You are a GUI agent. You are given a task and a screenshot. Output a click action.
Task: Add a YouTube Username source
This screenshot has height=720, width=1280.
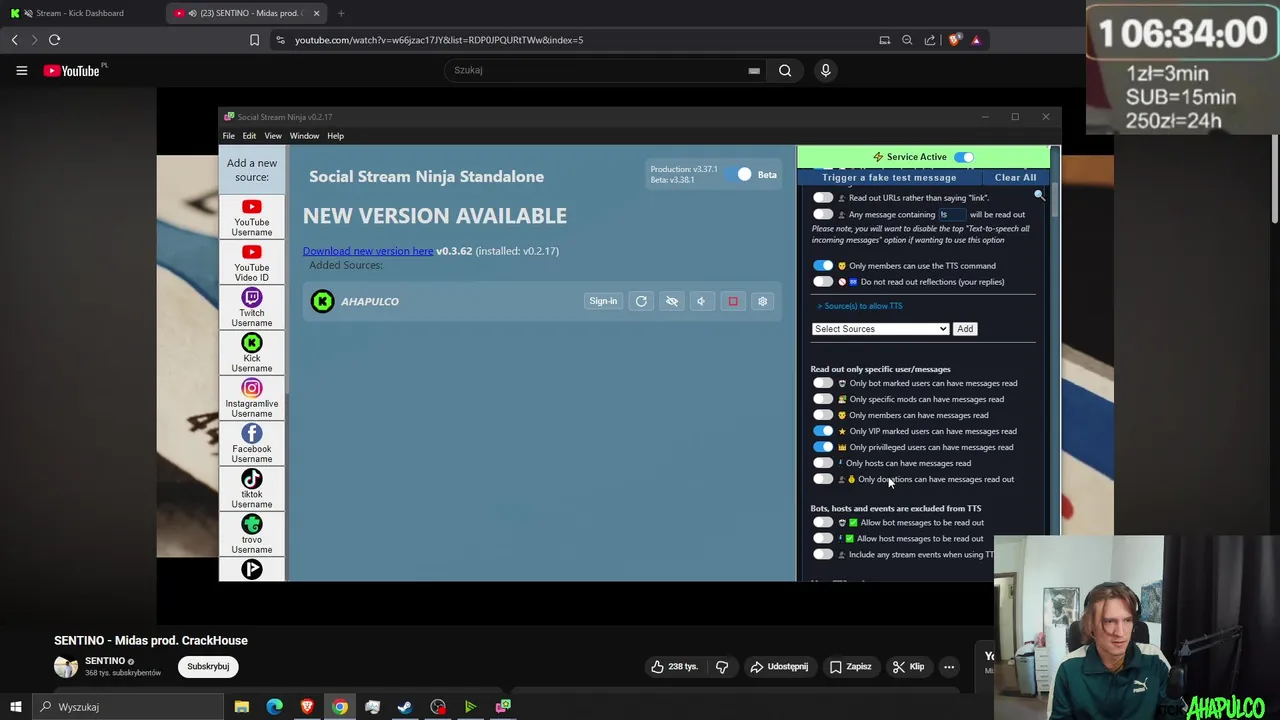pos(252,217)
